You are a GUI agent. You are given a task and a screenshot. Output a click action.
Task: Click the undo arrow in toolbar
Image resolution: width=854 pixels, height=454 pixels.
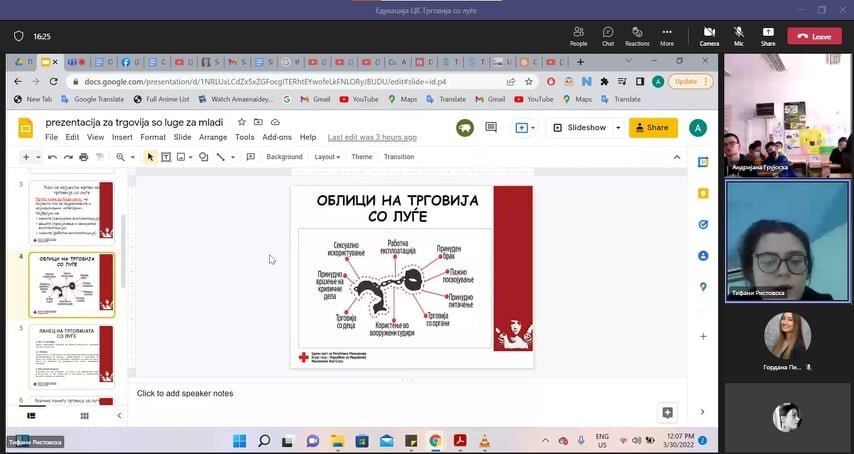pyautogui.click(x=52, y=157)
